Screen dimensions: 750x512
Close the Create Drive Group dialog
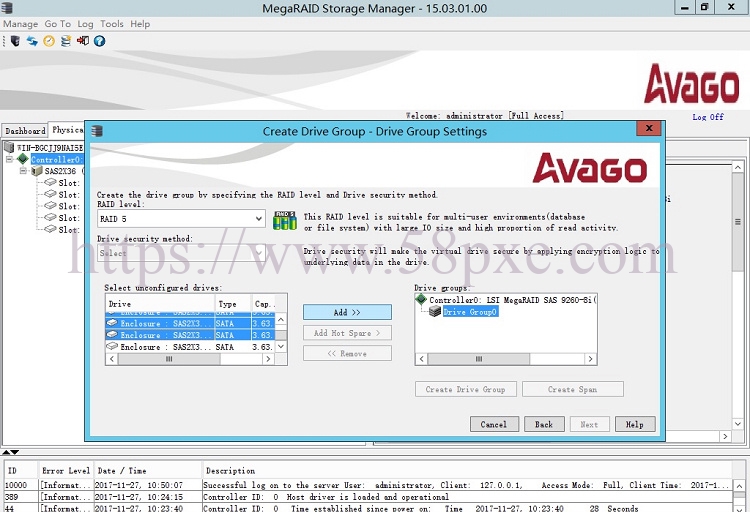tap(649, 128)
